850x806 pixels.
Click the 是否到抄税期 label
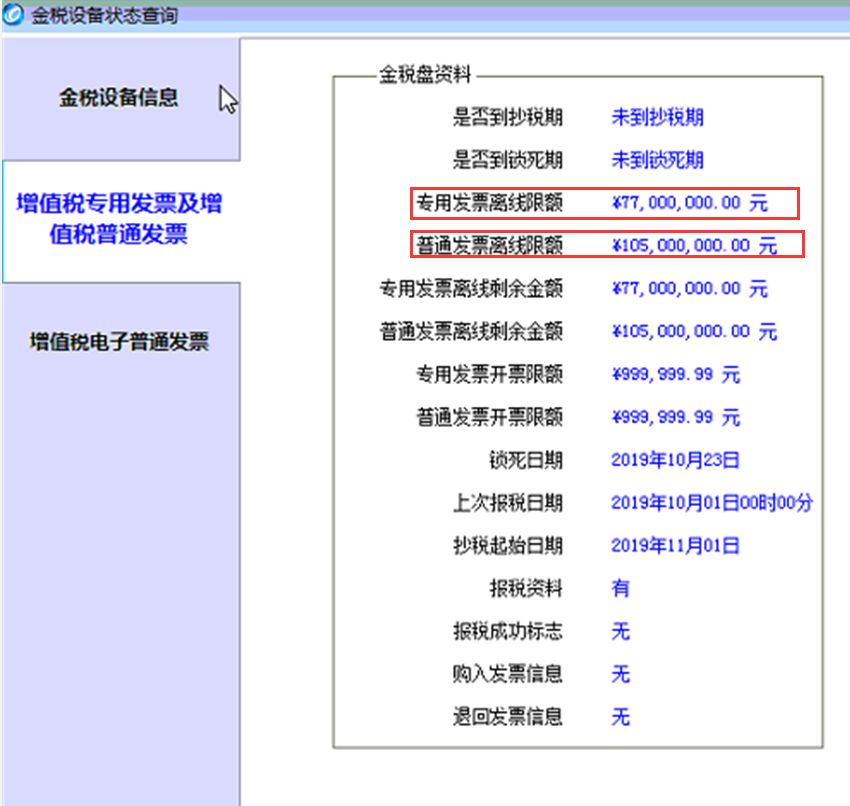(x=508, y=117)
